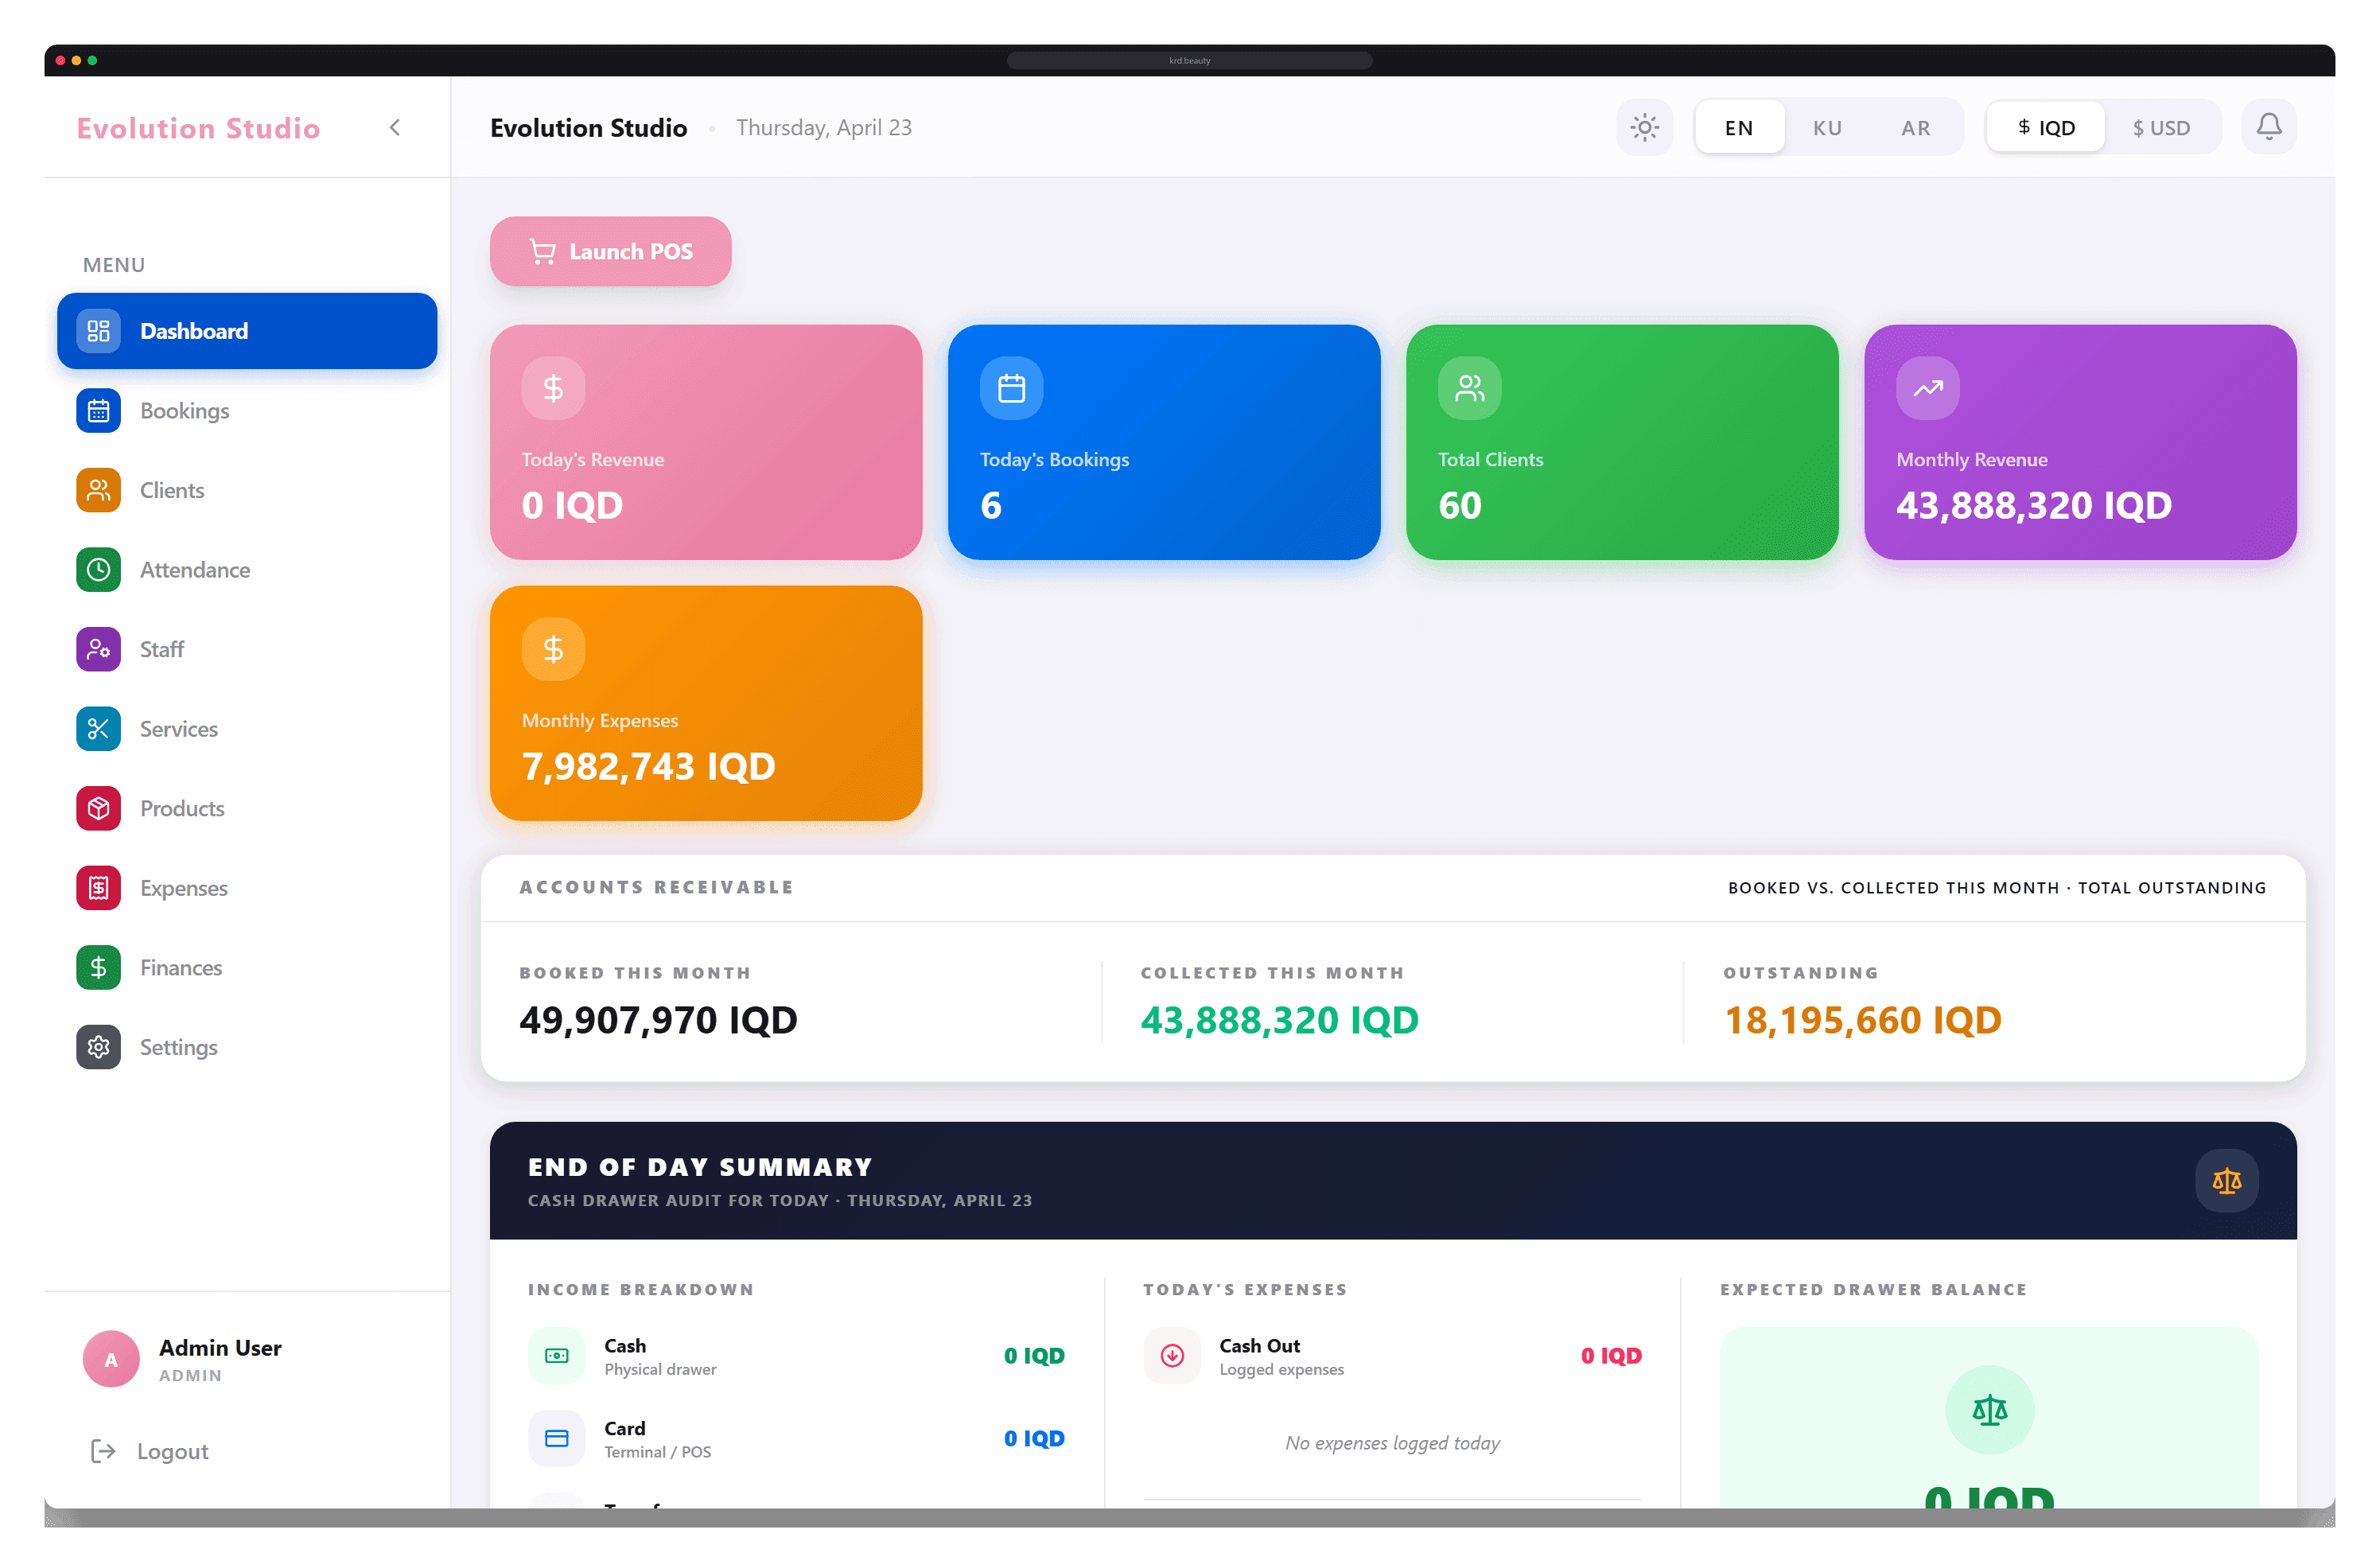Collapse the sidebar with the chevron
The height and width of the screenshot is (1553, 2380).
click(394, 127)
